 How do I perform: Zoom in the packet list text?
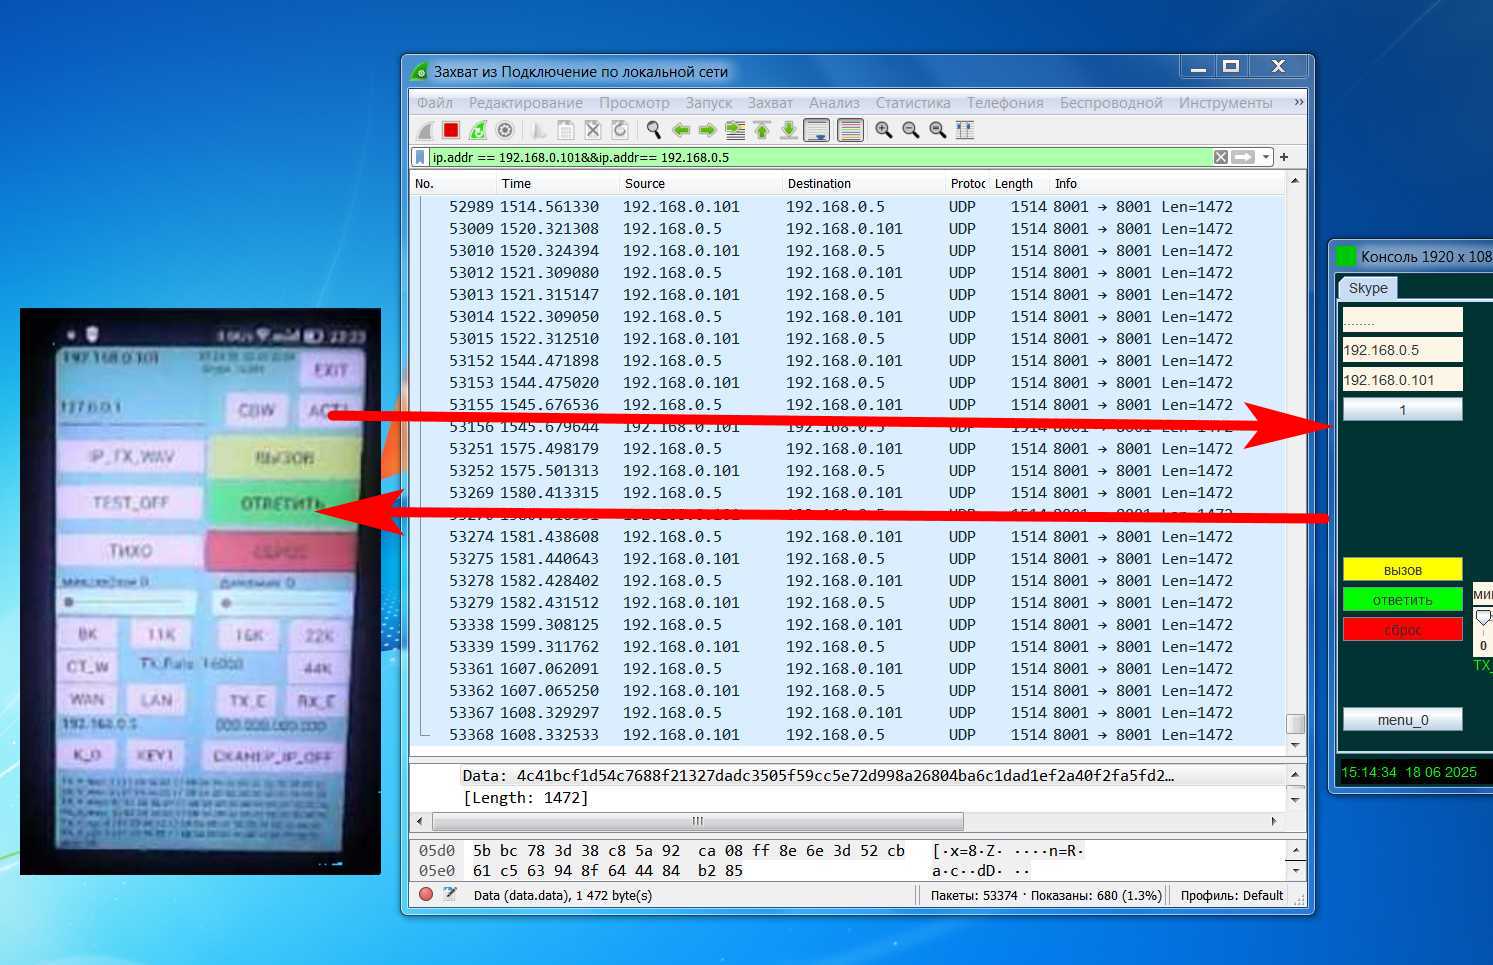[x=883, y=130]
